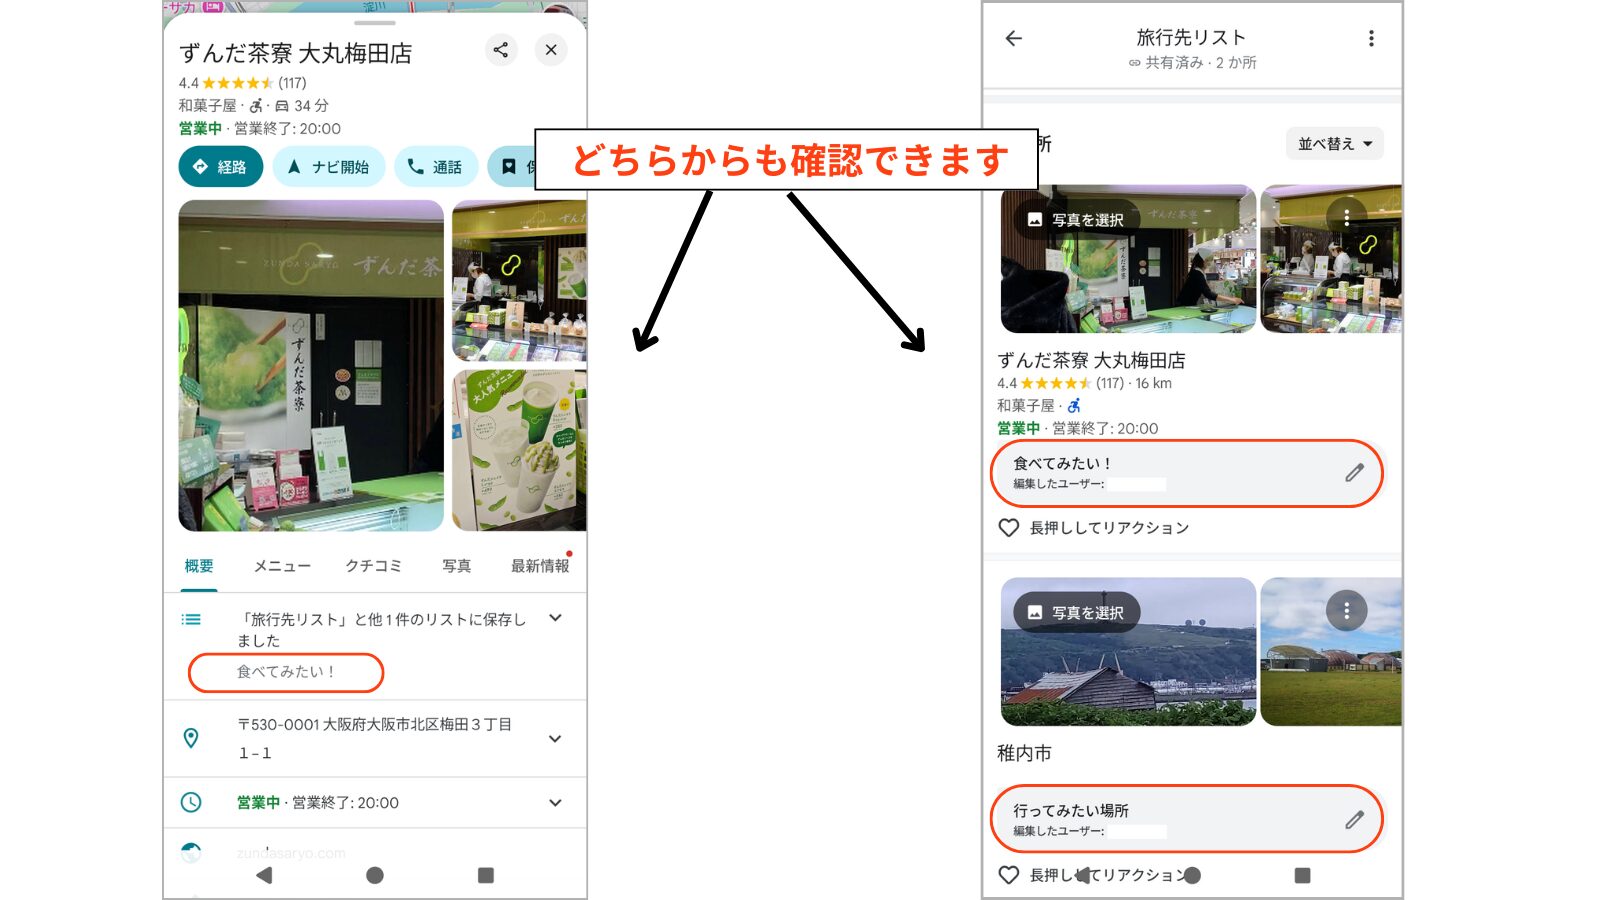Tap 写真を選択 on ずんだ茶寮 photo
The width and height of the screenshot is (1600, 900).
1077,219
